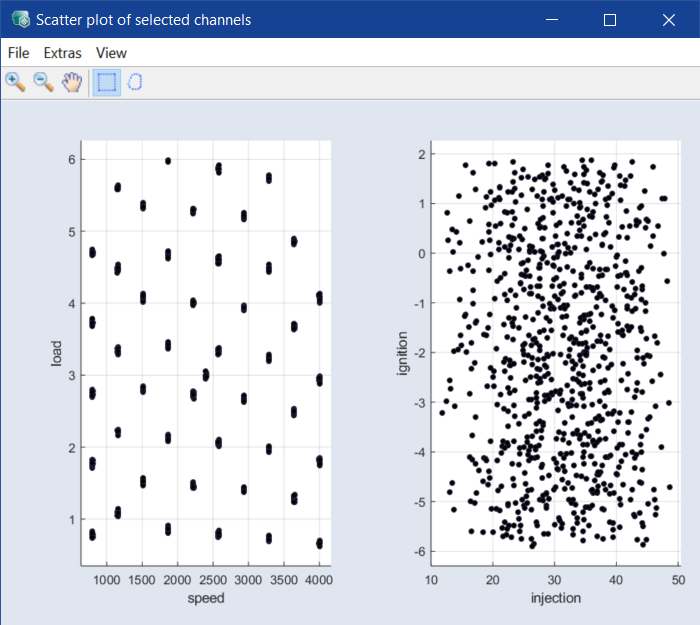Click the 'ignition' y-axis label

404,353
